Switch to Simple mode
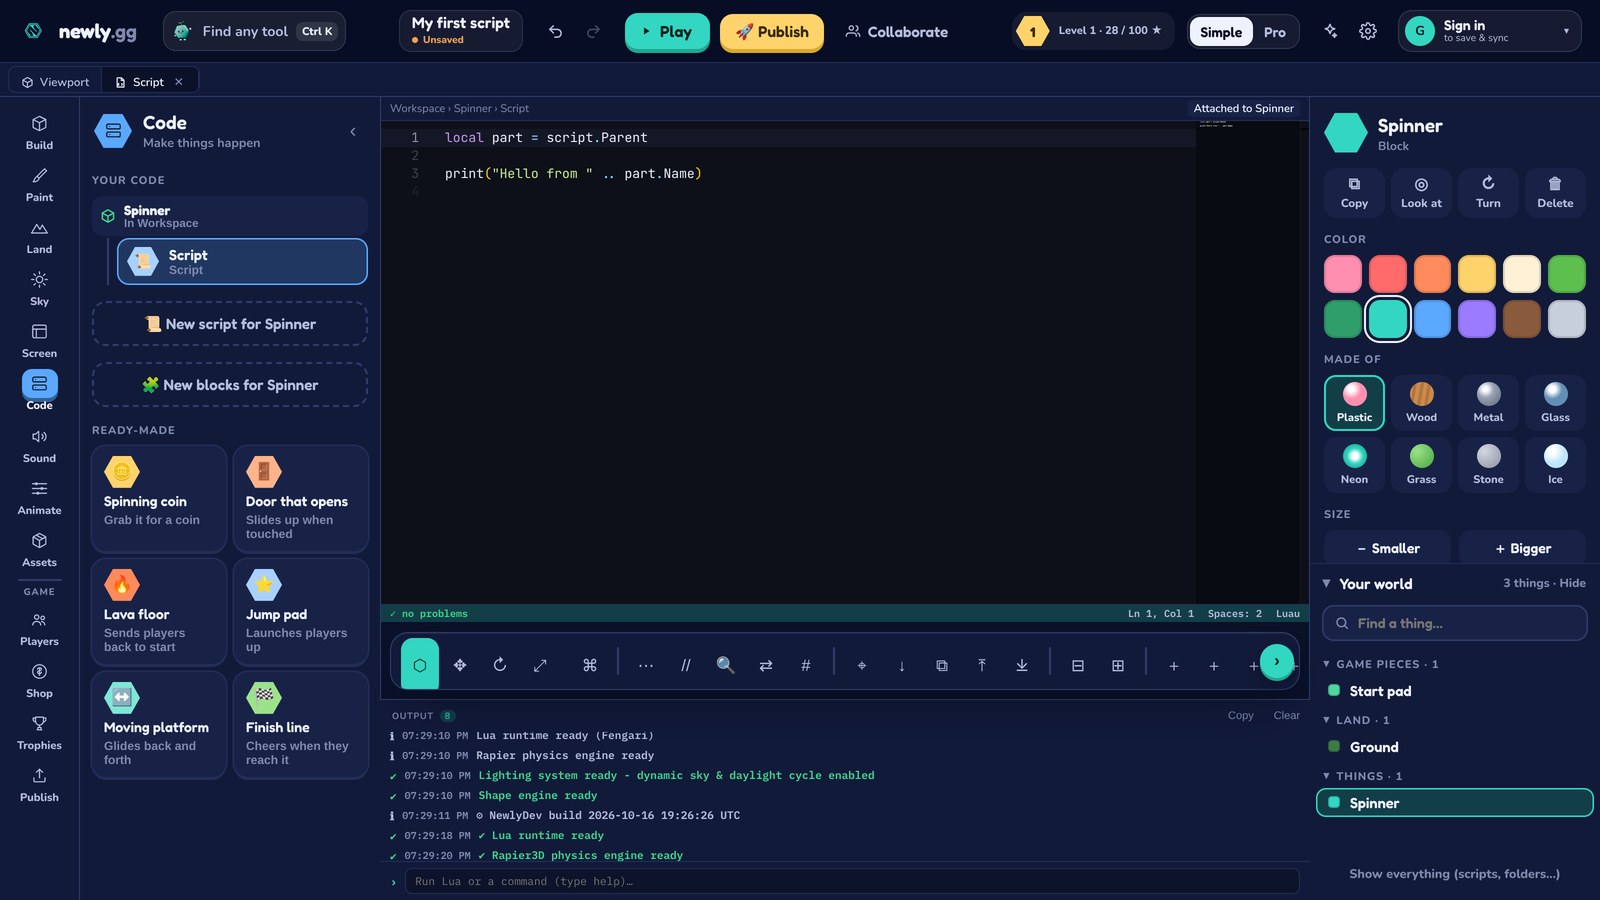This screenshot has width=1600, height=900. tap(1220, 32)
